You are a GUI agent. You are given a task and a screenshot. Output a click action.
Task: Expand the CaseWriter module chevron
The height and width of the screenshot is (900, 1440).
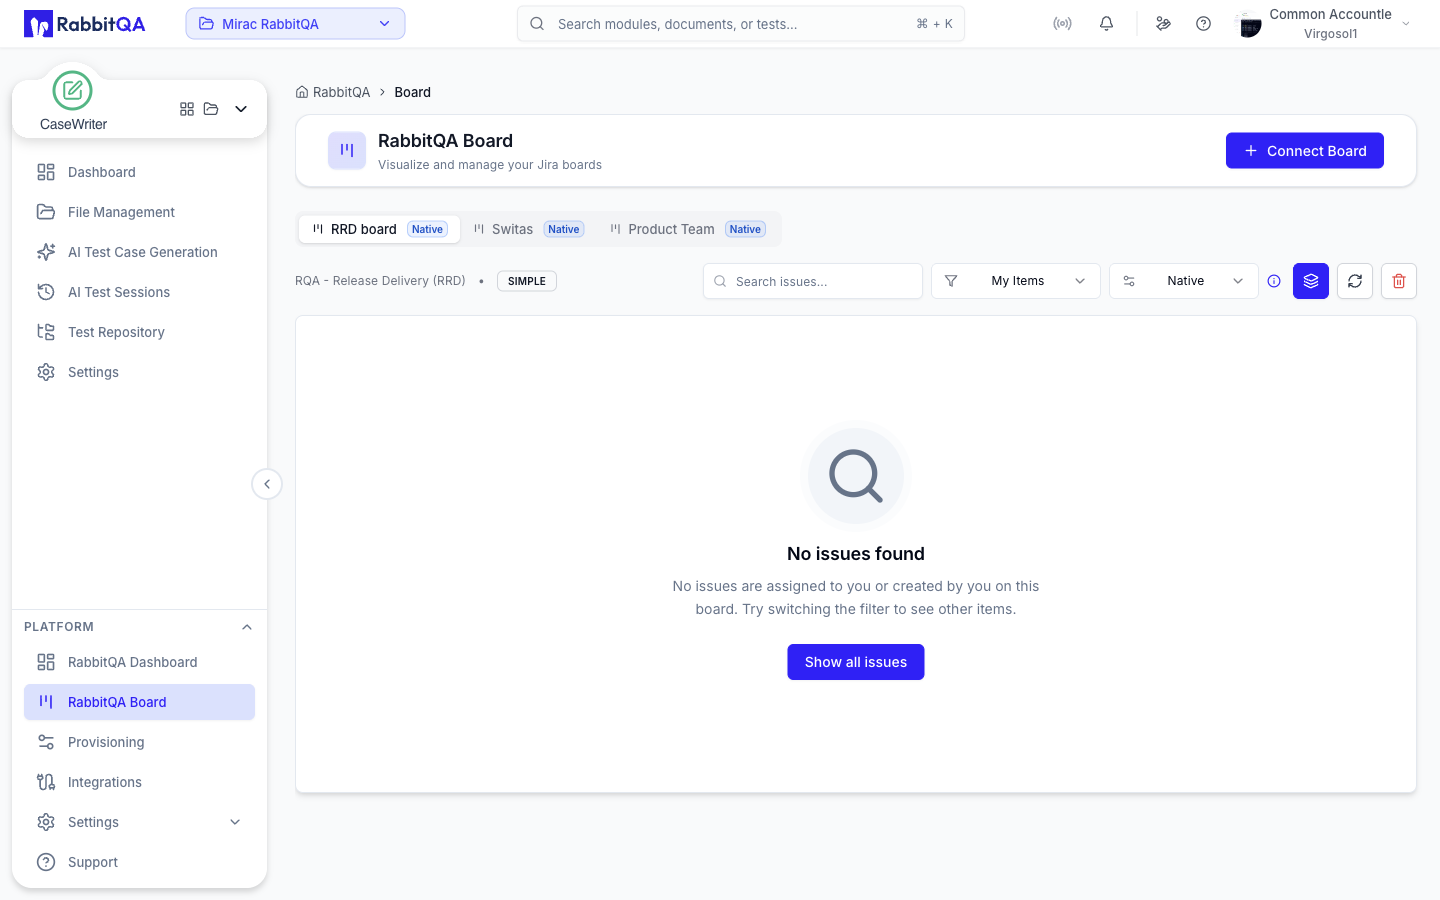click(241, 109)
